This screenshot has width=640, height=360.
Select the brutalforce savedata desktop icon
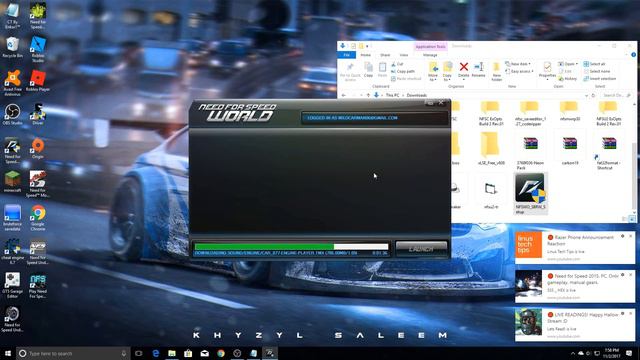click(13, 218)
